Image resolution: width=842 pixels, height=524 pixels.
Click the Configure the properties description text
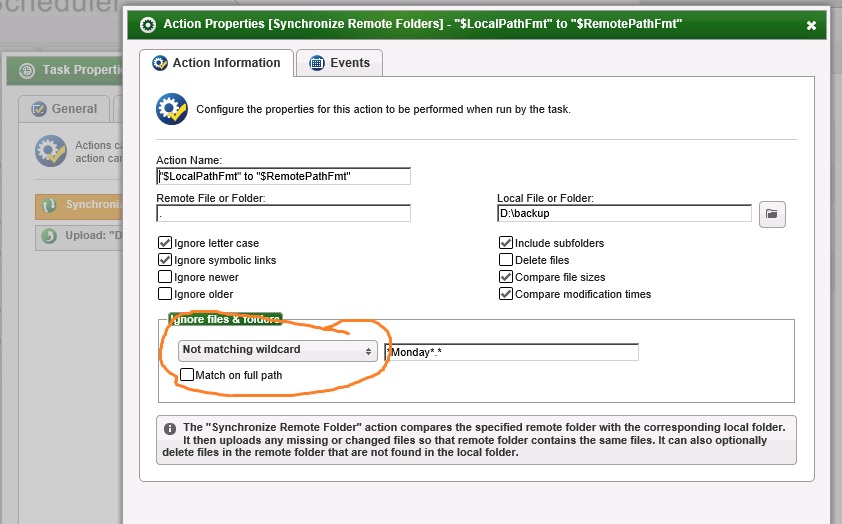[x=383, y=110]
